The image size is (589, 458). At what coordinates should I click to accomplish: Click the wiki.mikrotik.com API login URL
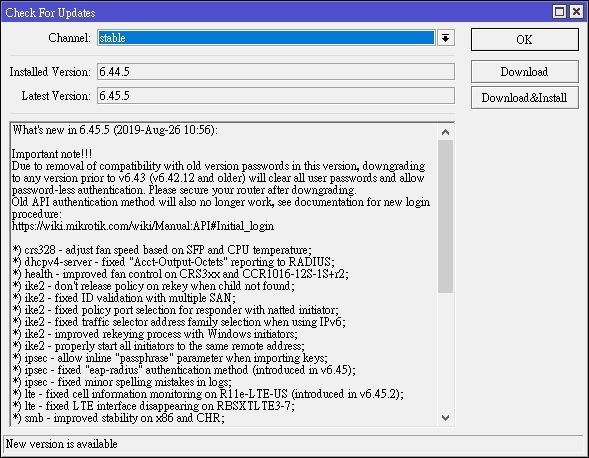pyautogui.click(x=143, y=226)
